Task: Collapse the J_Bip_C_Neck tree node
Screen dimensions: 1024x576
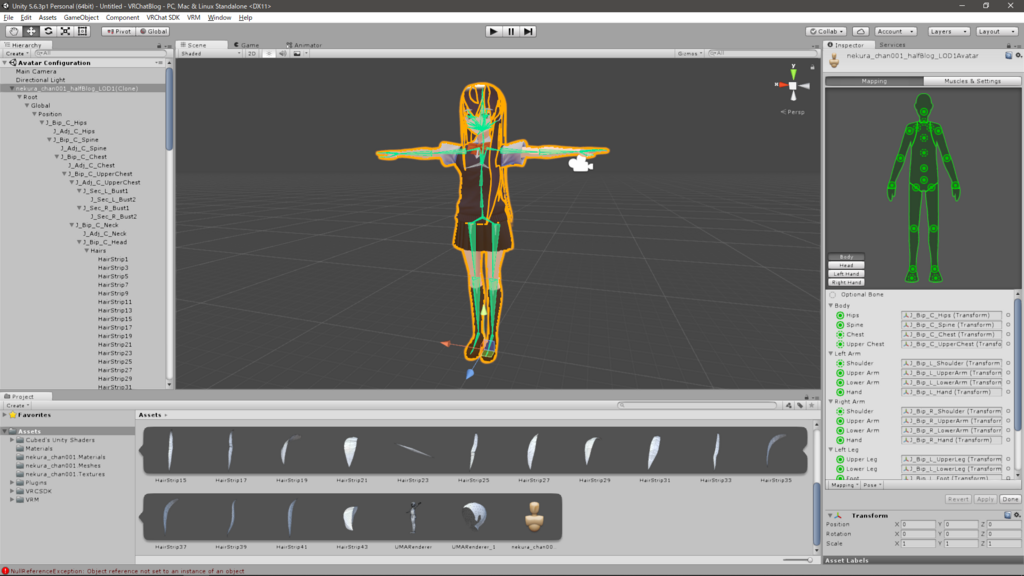Action: tap(72, 225)
